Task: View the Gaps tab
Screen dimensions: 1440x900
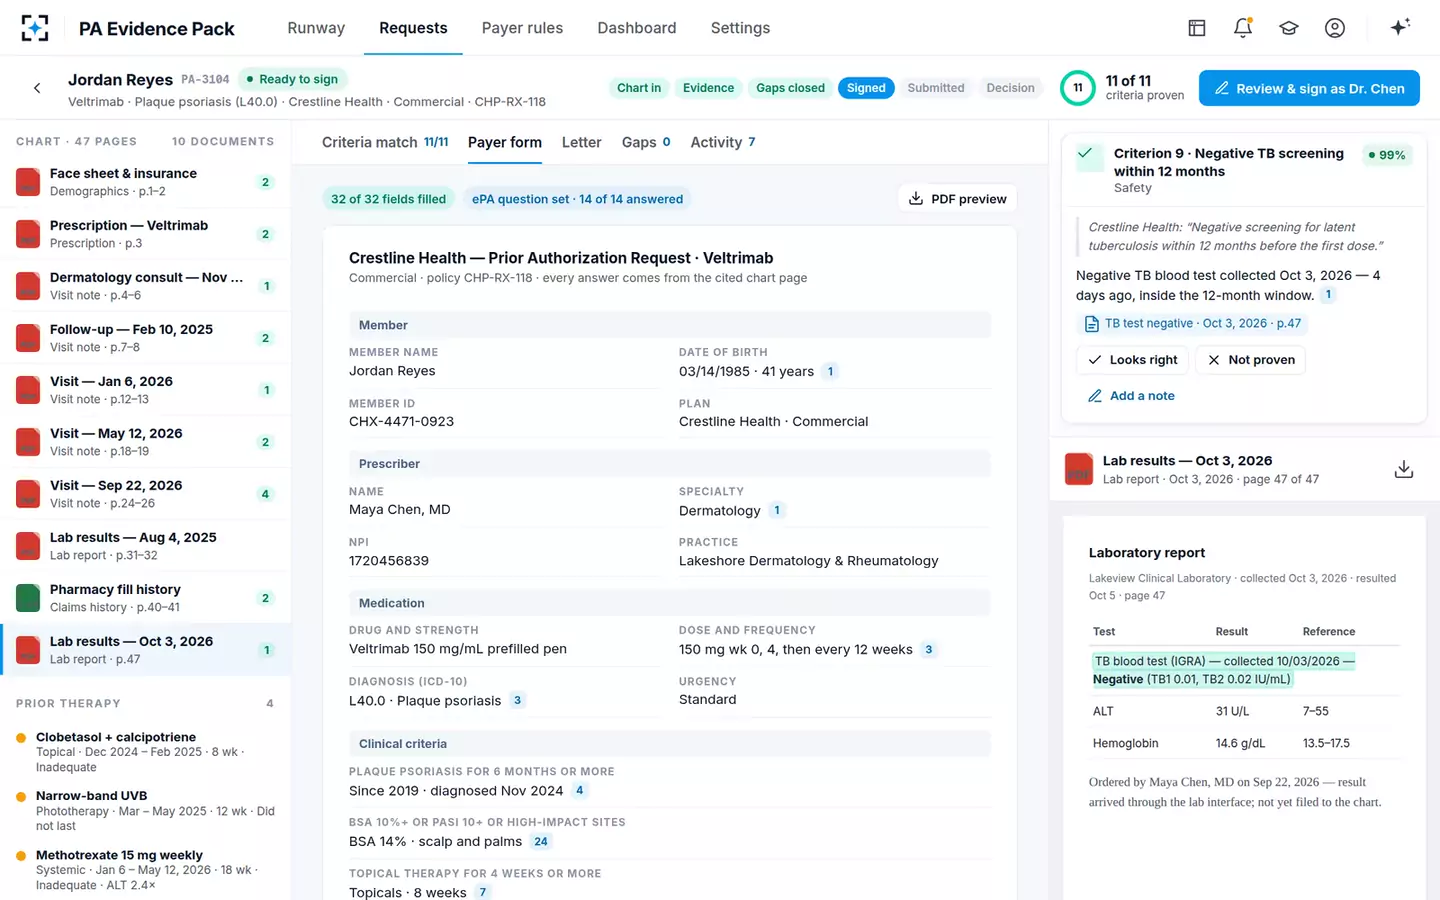Action: point(646,142)
